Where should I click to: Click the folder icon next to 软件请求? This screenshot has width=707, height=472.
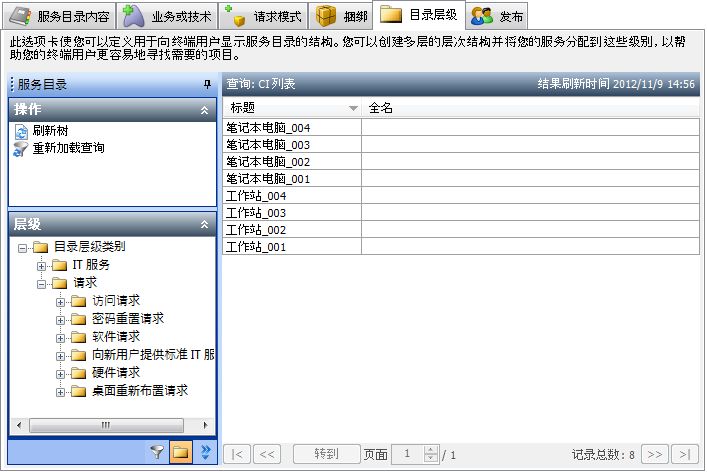pos(78,337)
